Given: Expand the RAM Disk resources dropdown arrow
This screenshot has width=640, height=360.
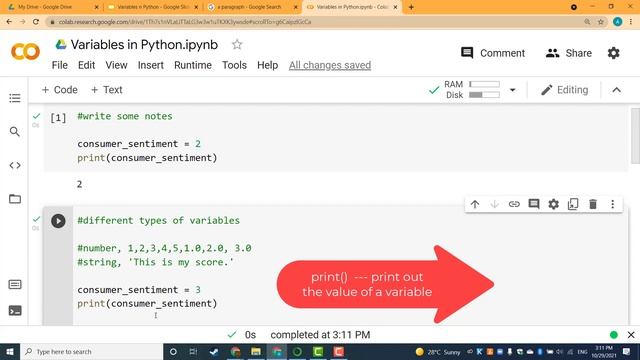Looking at the screenshot, I should click(513, 90).
